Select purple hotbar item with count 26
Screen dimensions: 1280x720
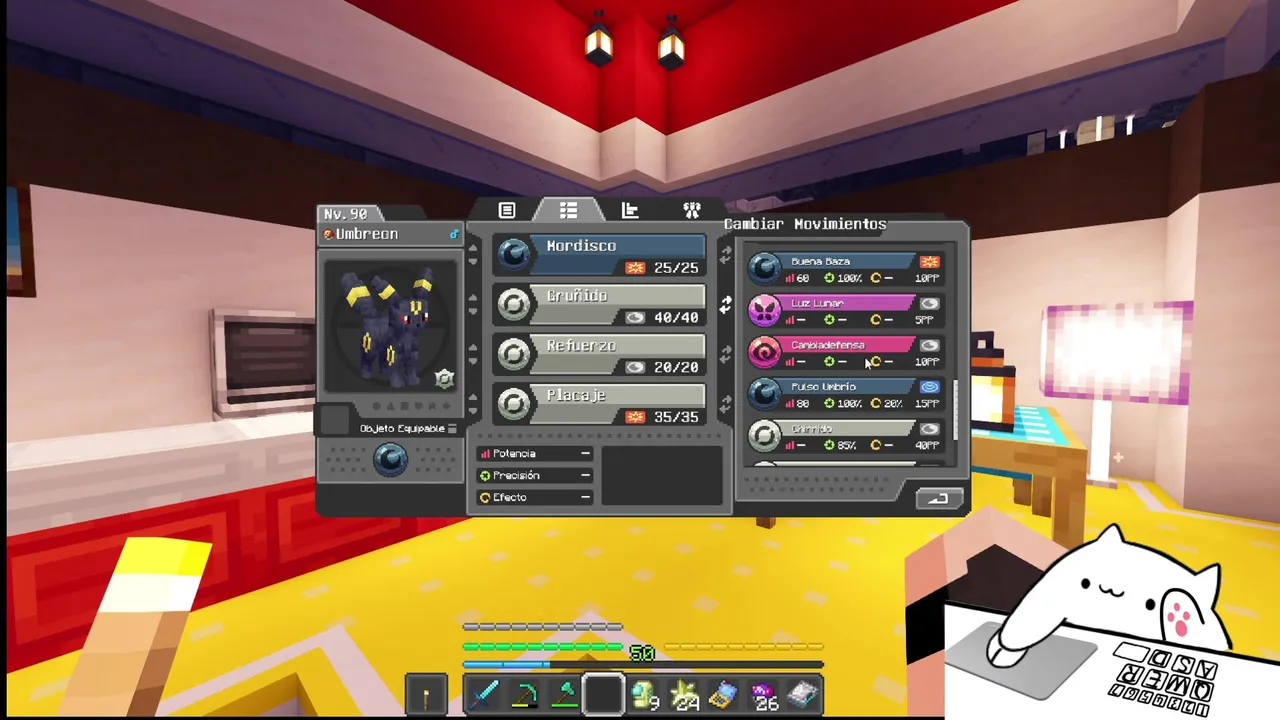click(x=764, y=694)
